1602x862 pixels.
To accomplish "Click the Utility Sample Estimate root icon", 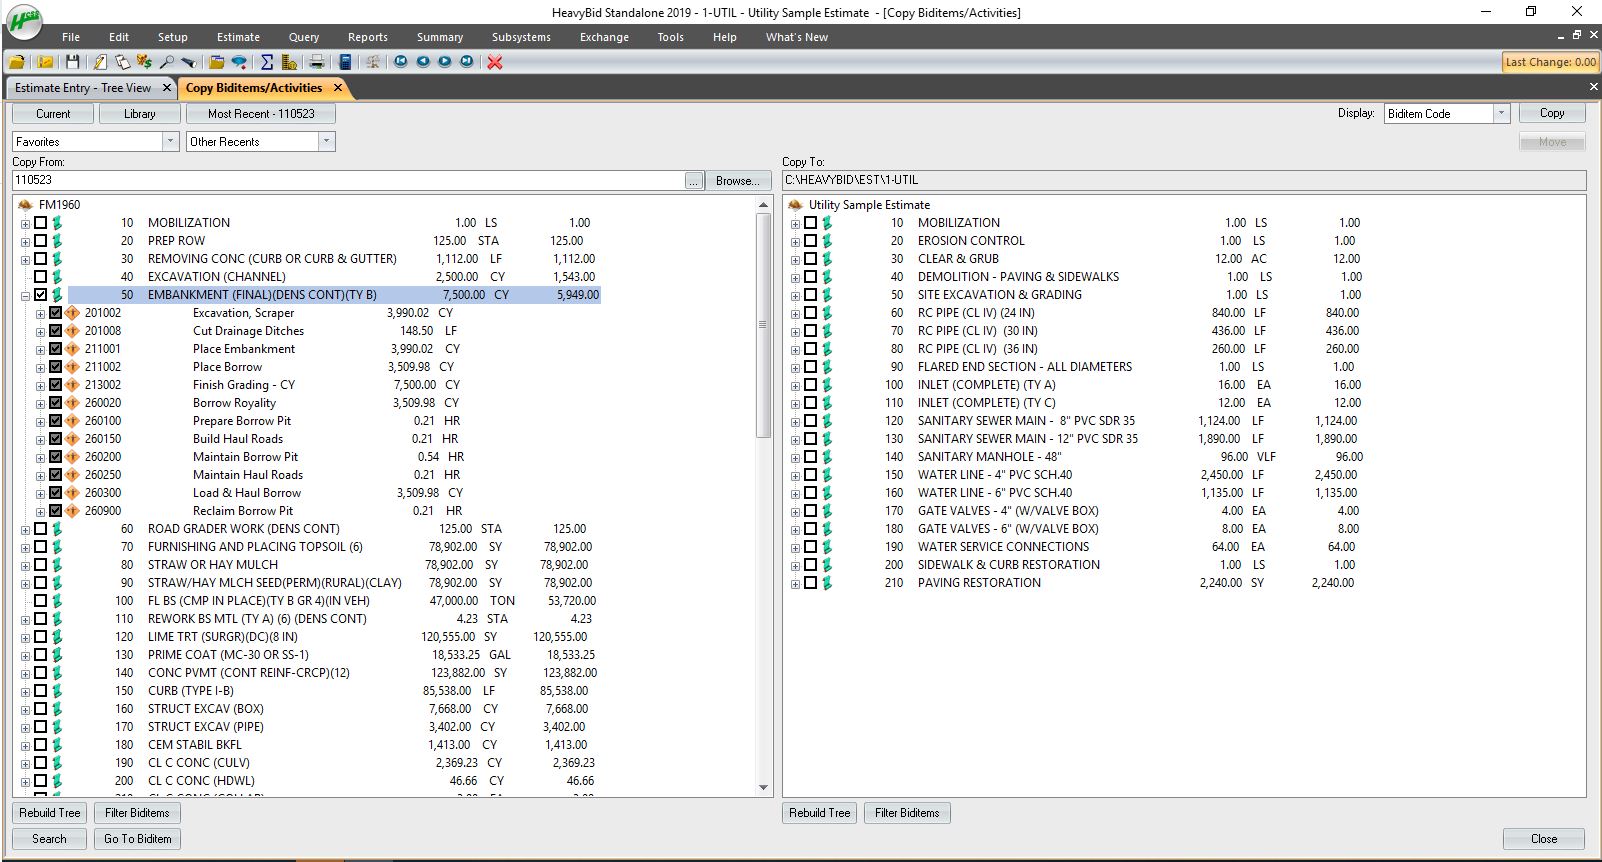I will pos(796,205).
